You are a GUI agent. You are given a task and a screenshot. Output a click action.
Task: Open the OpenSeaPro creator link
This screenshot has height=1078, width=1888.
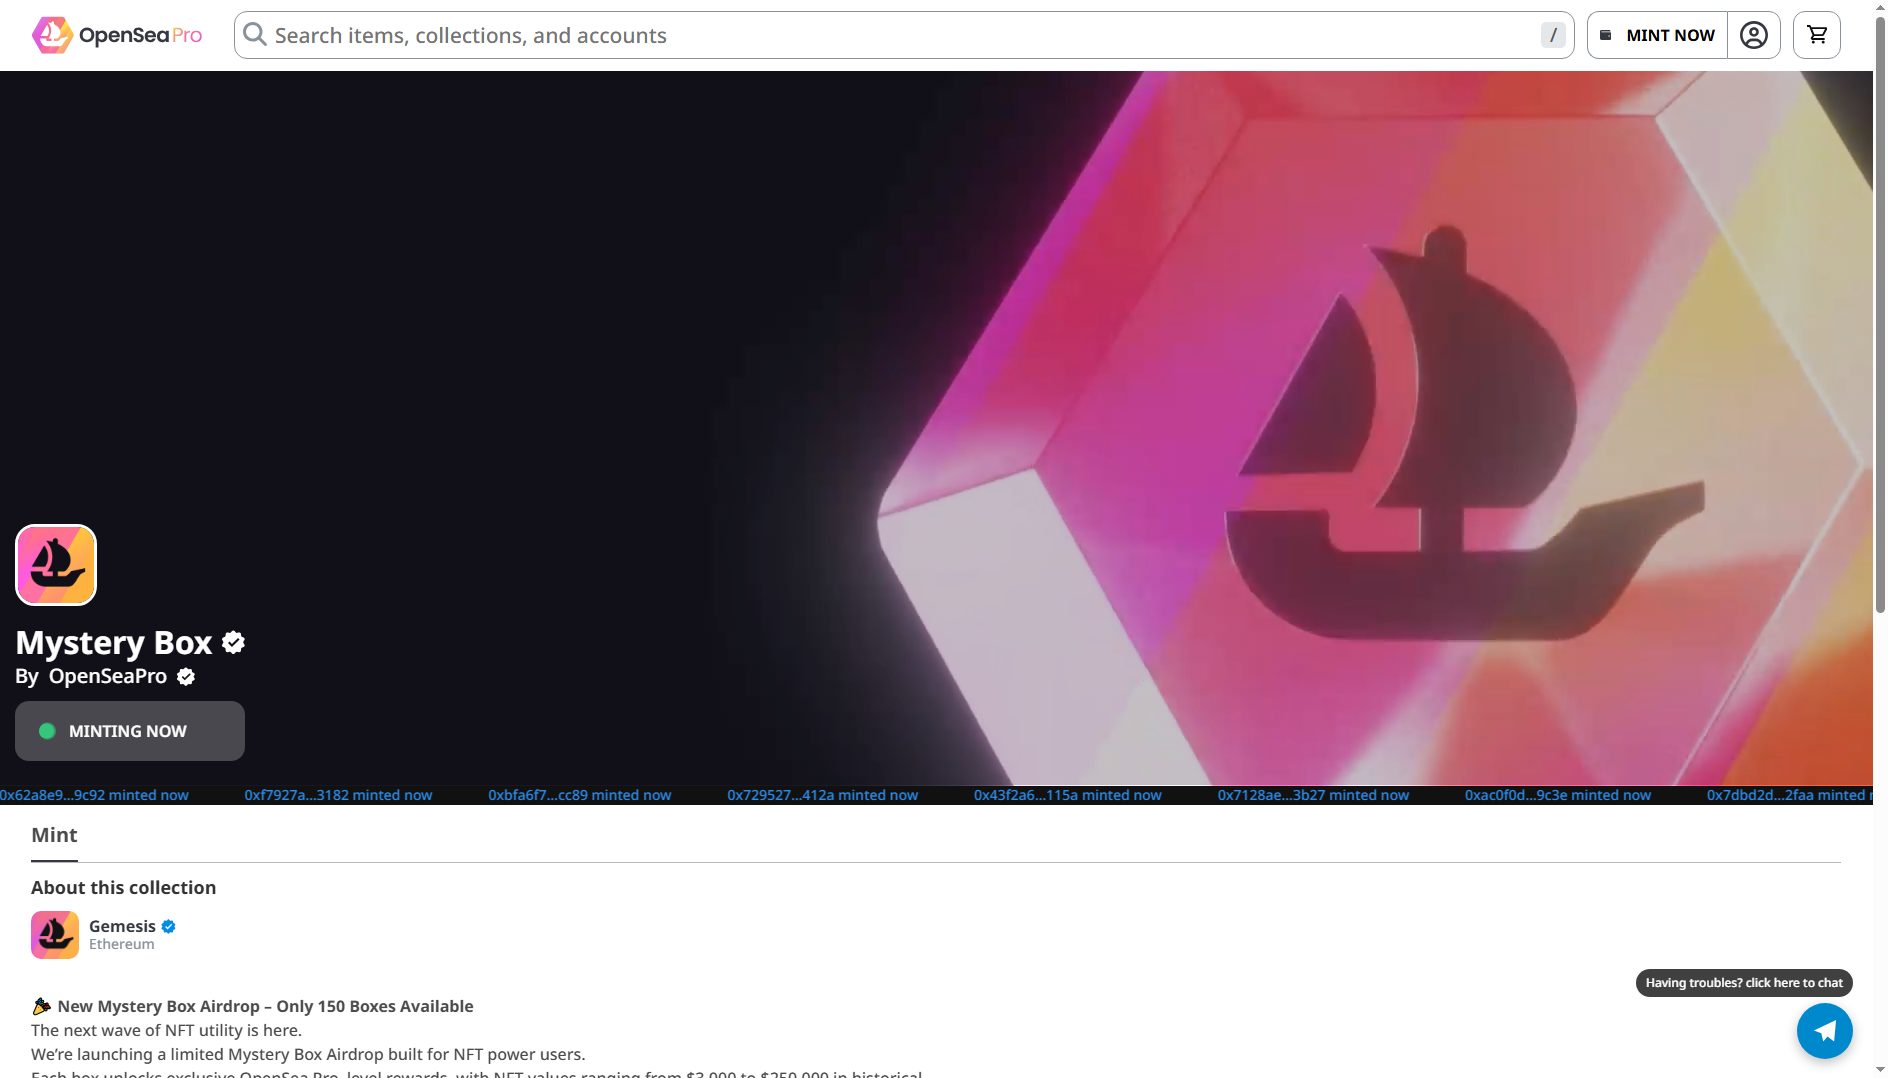[x=108, y=676]
